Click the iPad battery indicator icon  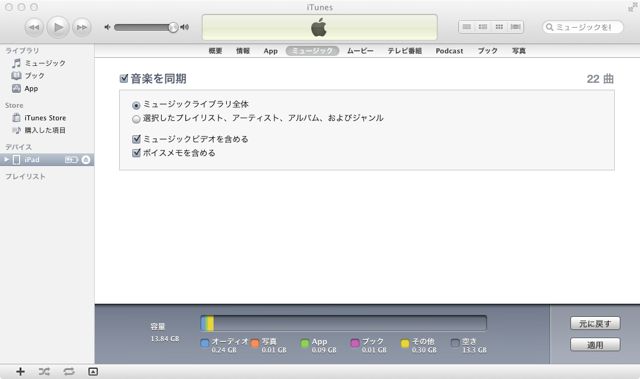(71, 160)
